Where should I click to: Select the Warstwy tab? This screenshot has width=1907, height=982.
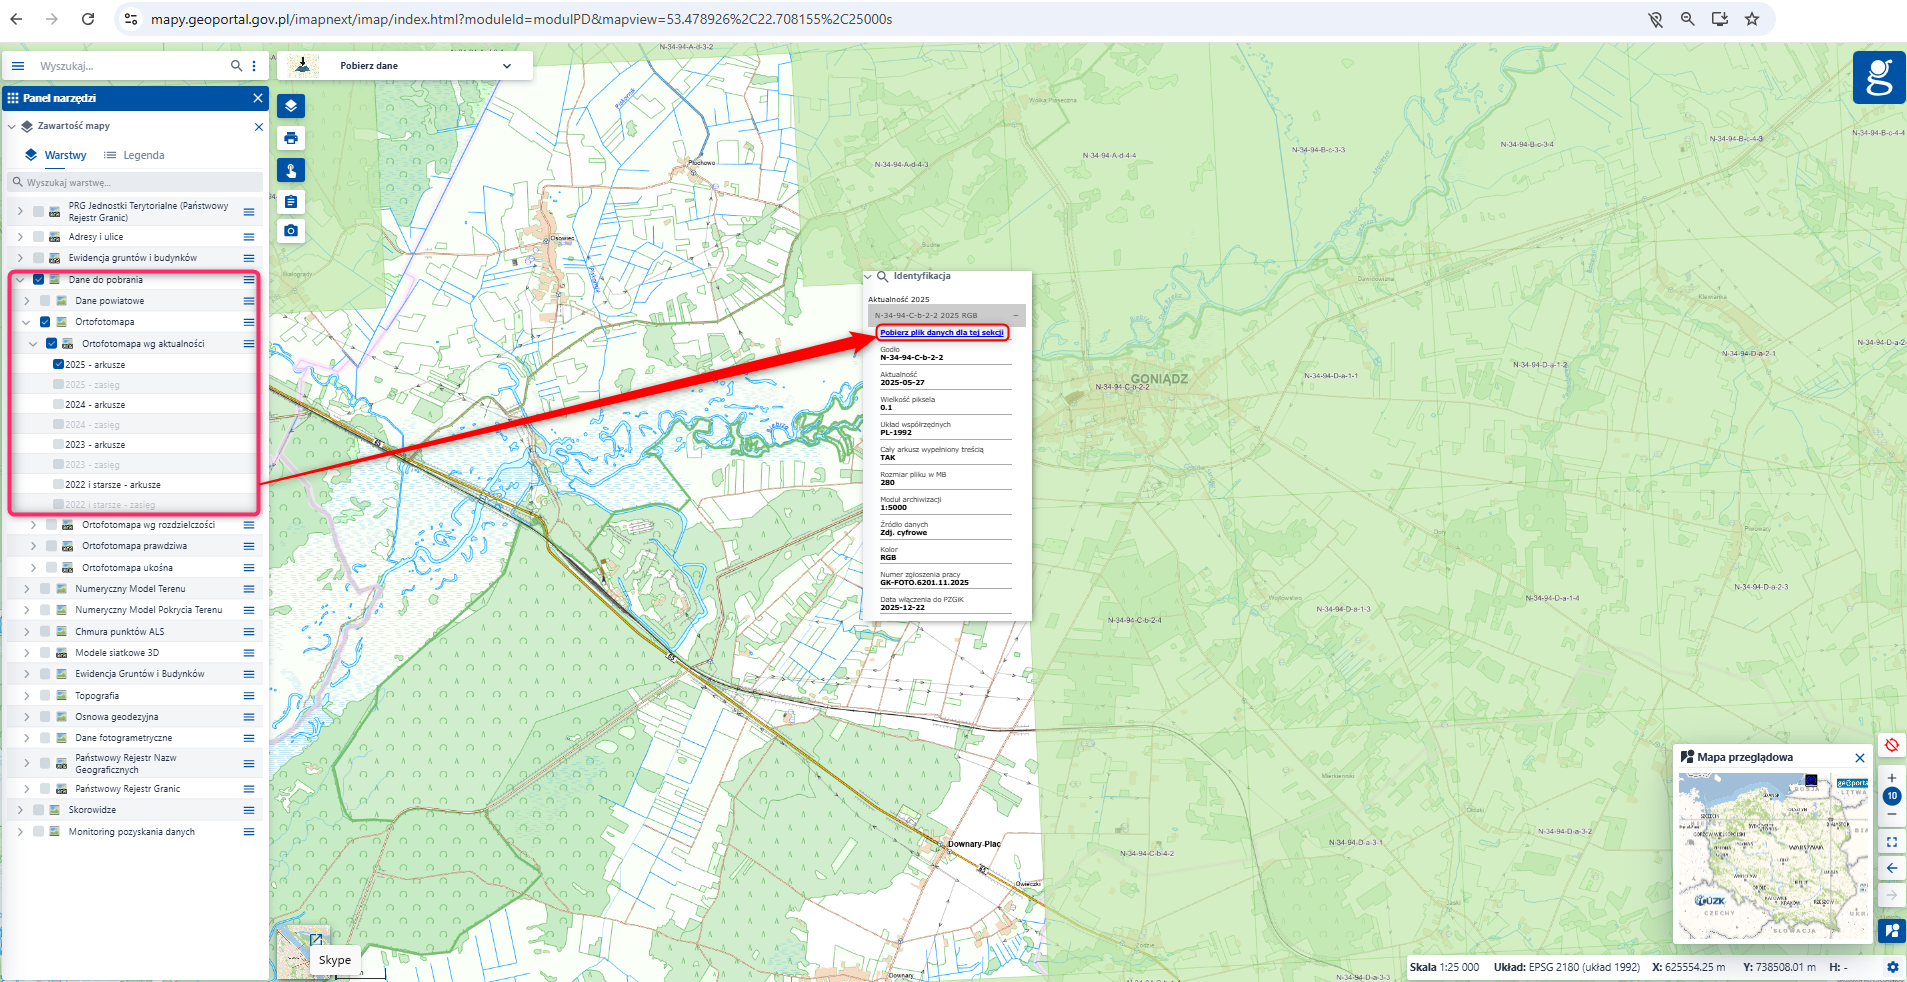point(56,155)
